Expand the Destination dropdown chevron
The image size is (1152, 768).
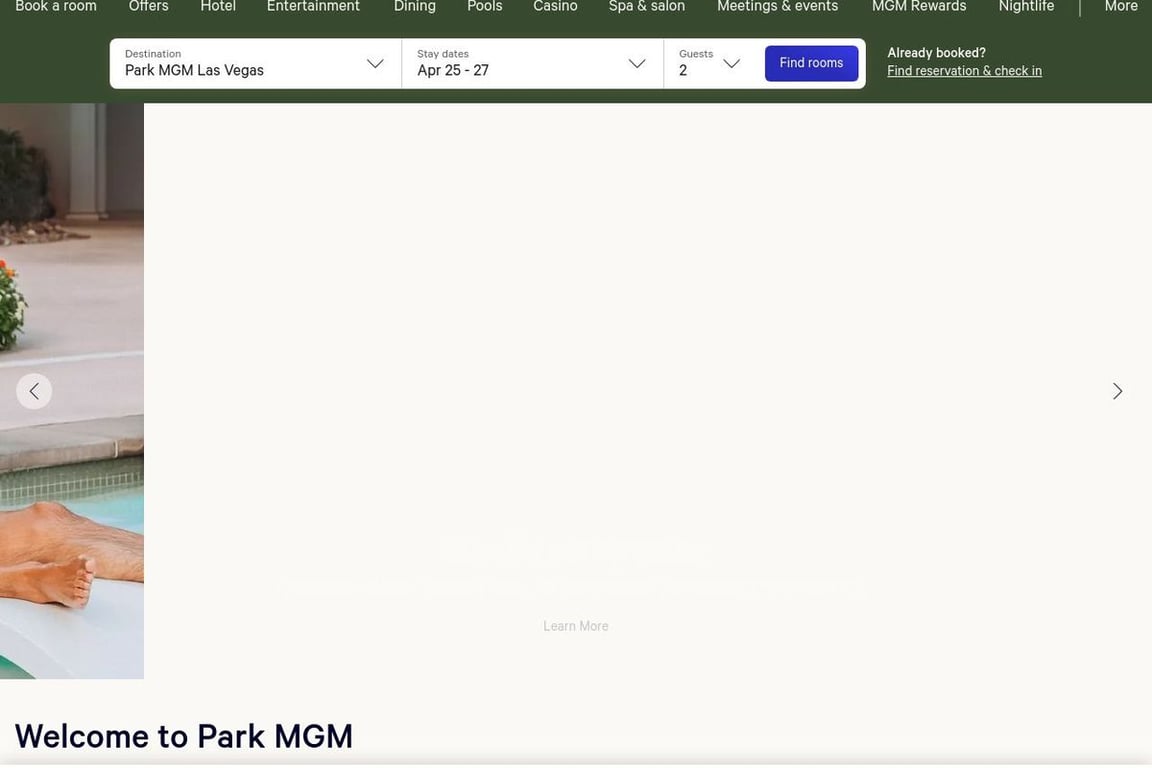(x=375, y=64)
